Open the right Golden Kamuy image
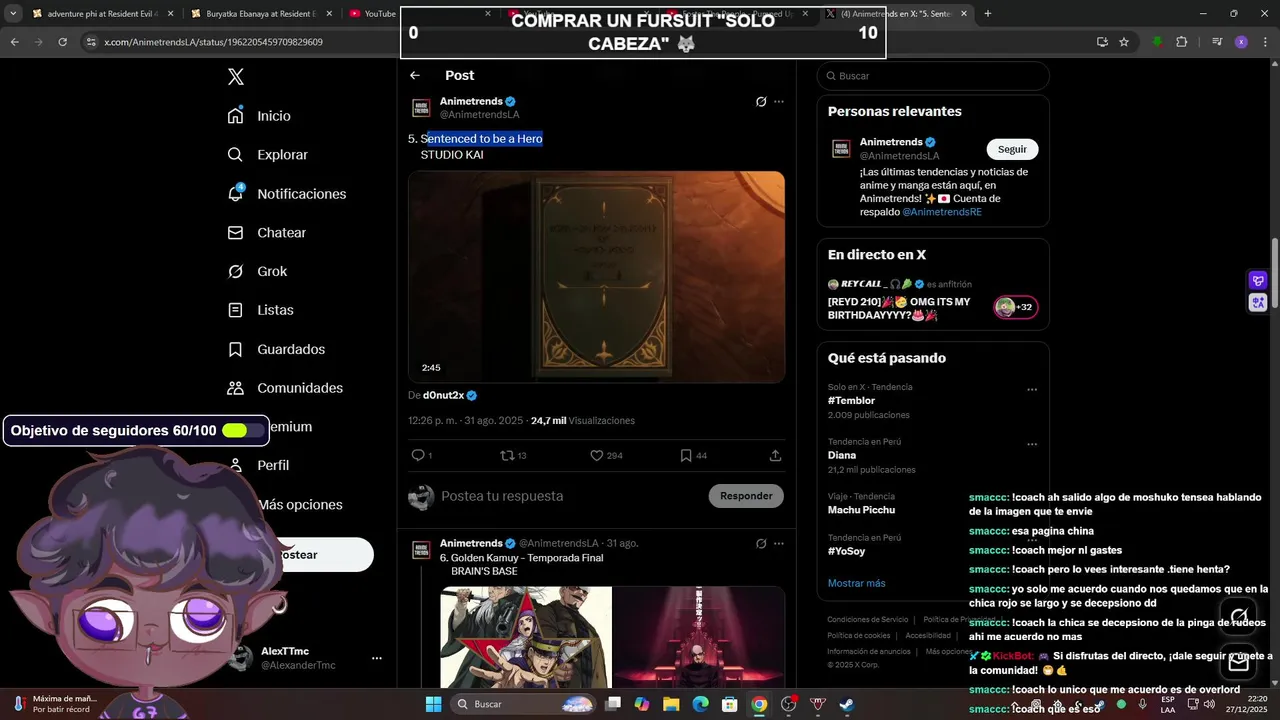The height and width of the screenshot is (720, 1280). [699, 637]
